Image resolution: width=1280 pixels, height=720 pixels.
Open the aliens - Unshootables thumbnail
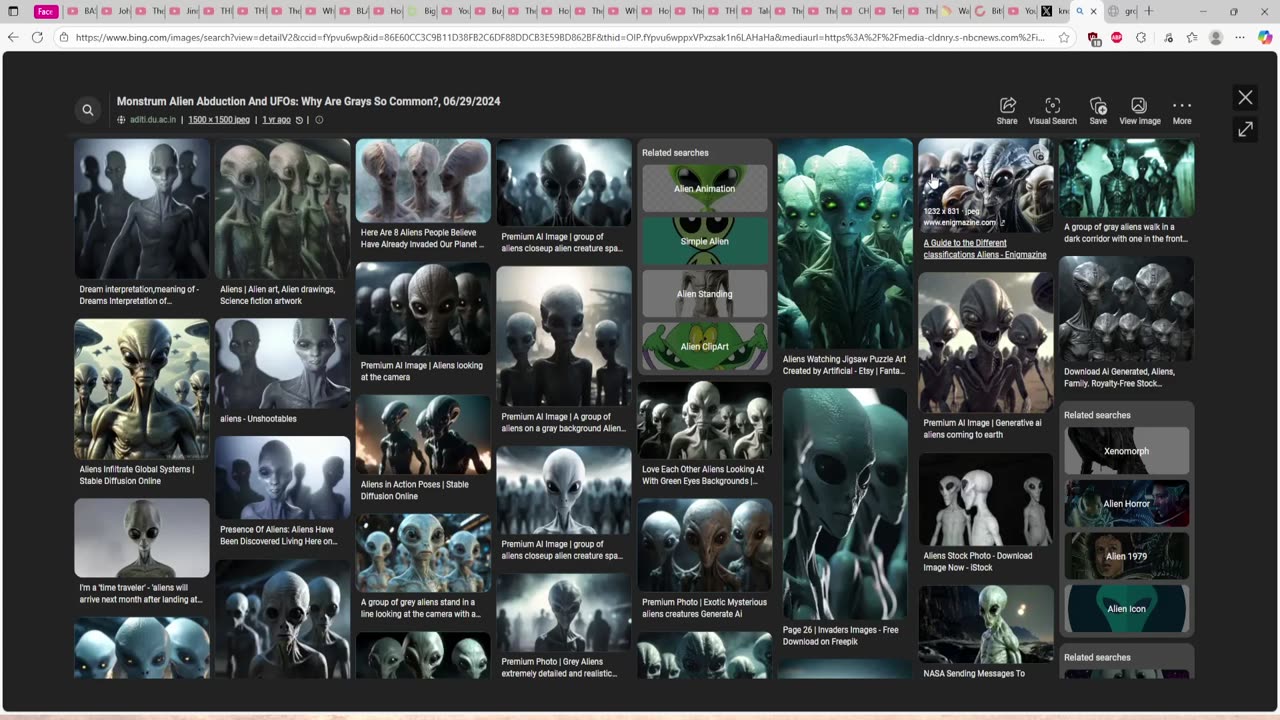point(283,364)
